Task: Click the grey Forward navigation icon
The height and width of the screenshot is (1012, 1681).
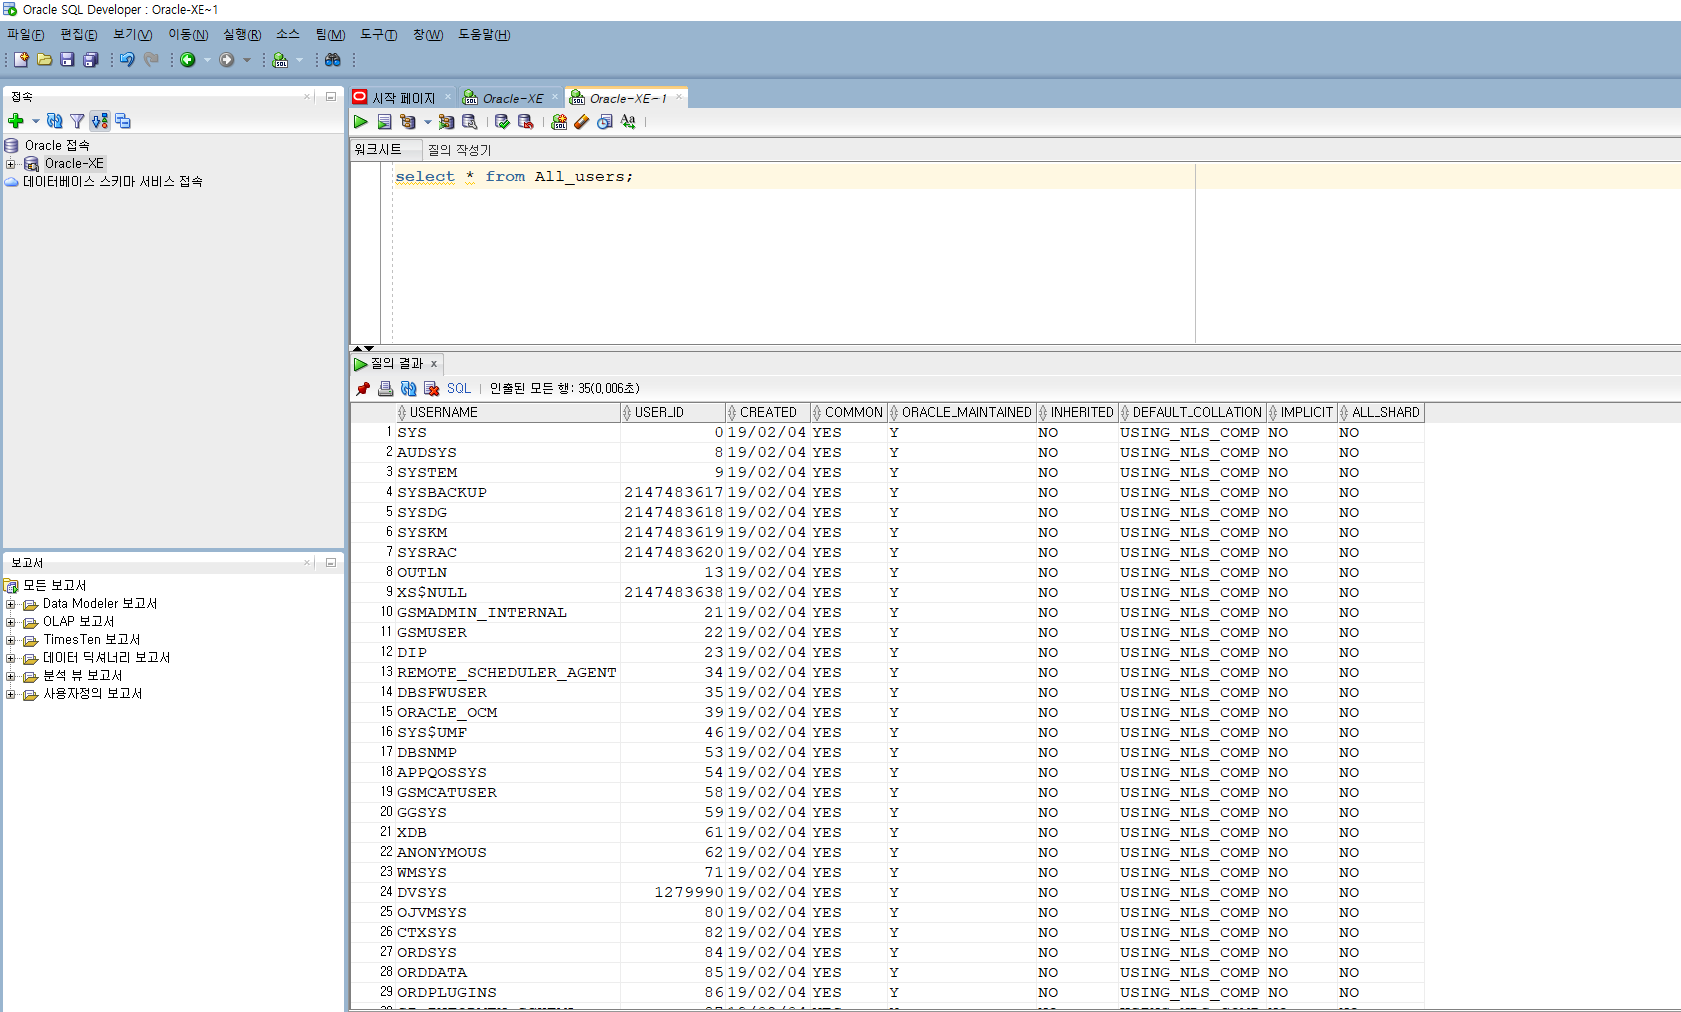Action: (227, 60)
